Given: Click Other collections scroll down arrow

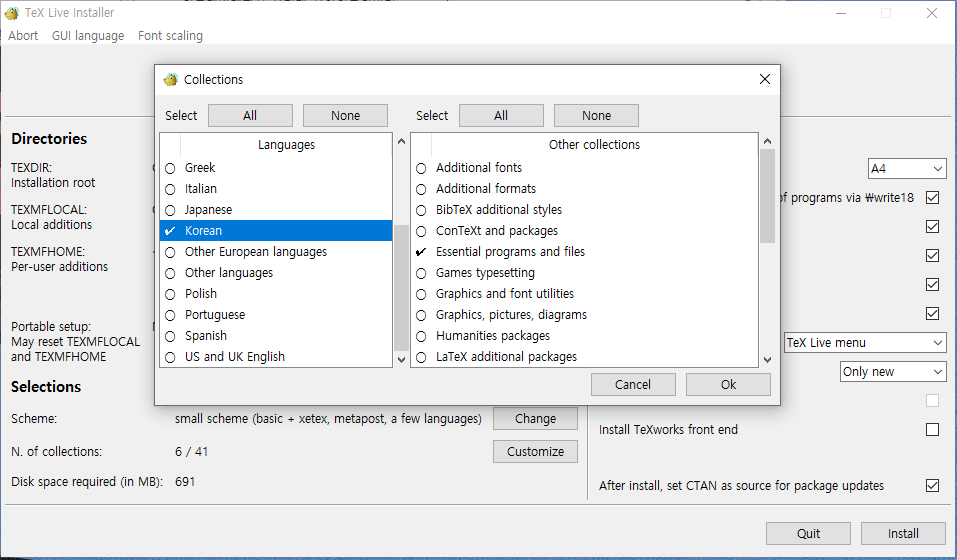Looking at the screenshot, I should [x=768, y=360].
